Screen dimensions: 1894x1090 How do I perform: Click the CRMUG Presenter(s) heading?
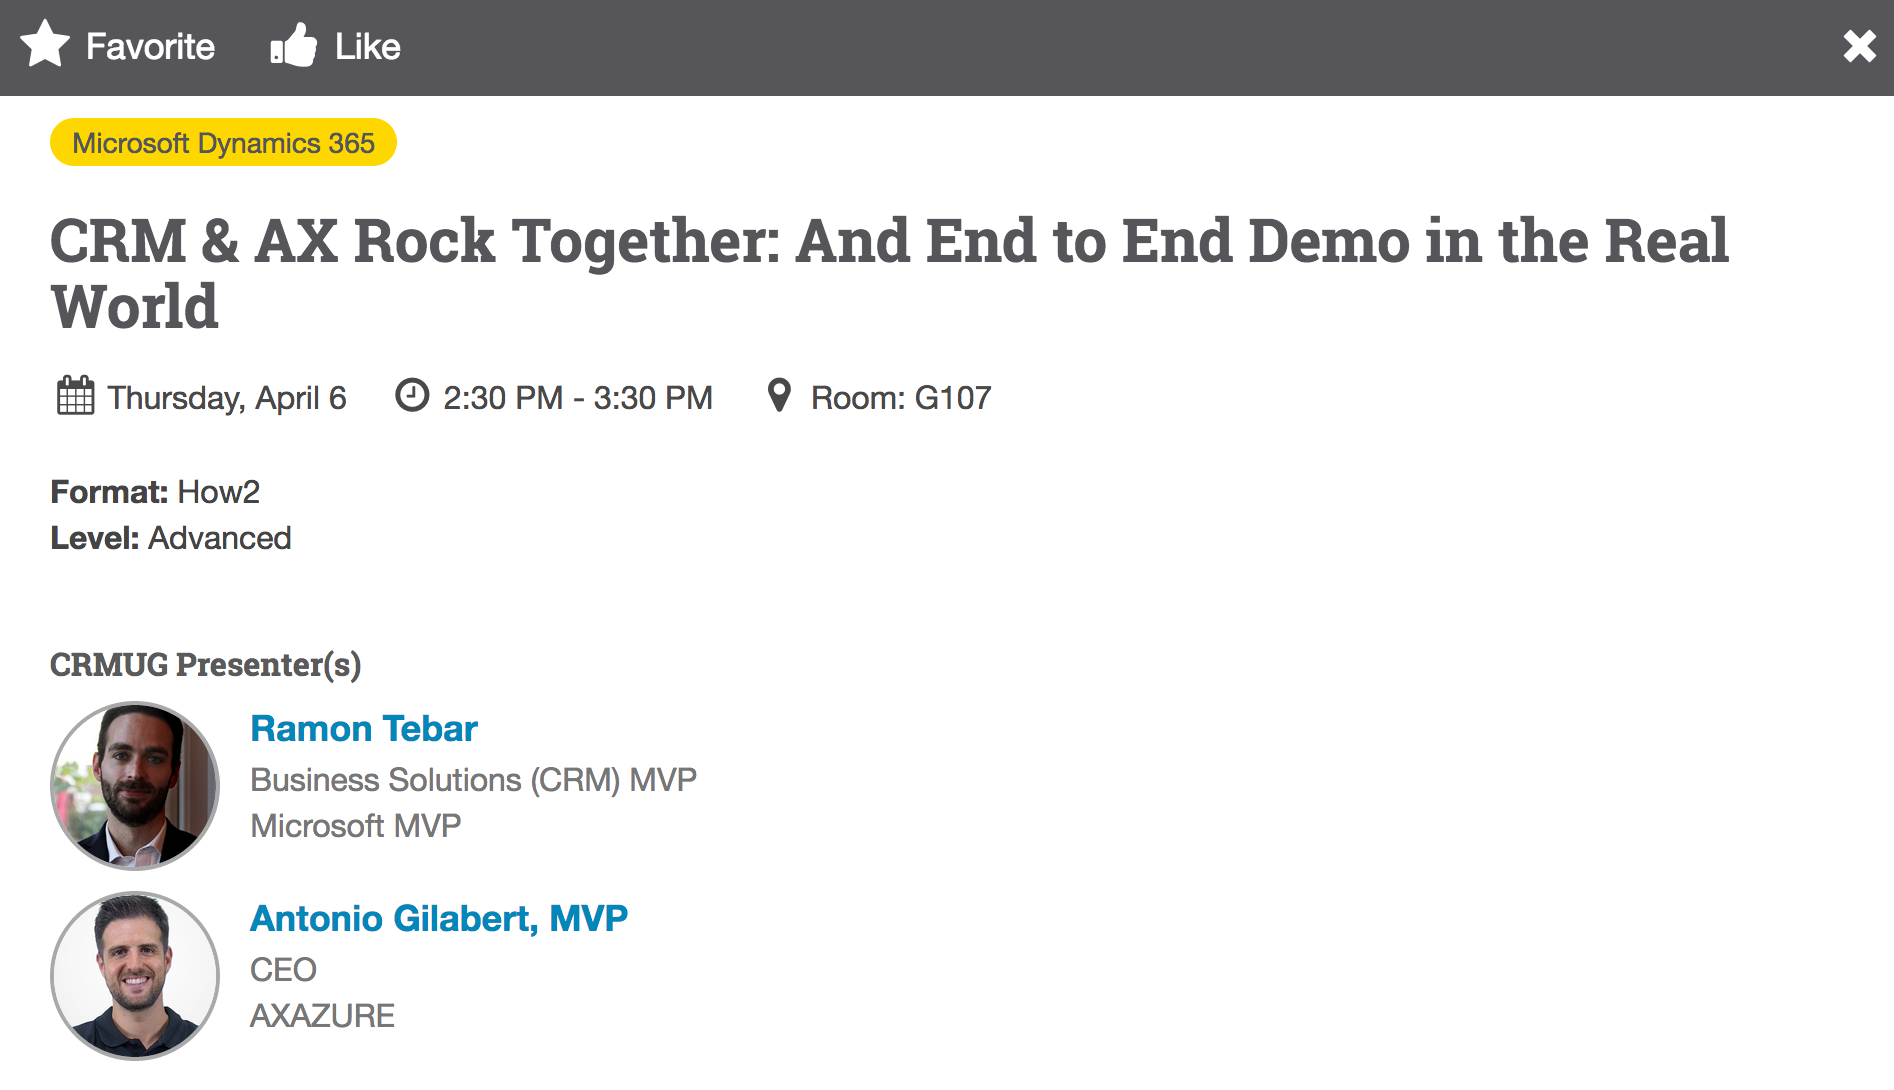click(206, 665)
